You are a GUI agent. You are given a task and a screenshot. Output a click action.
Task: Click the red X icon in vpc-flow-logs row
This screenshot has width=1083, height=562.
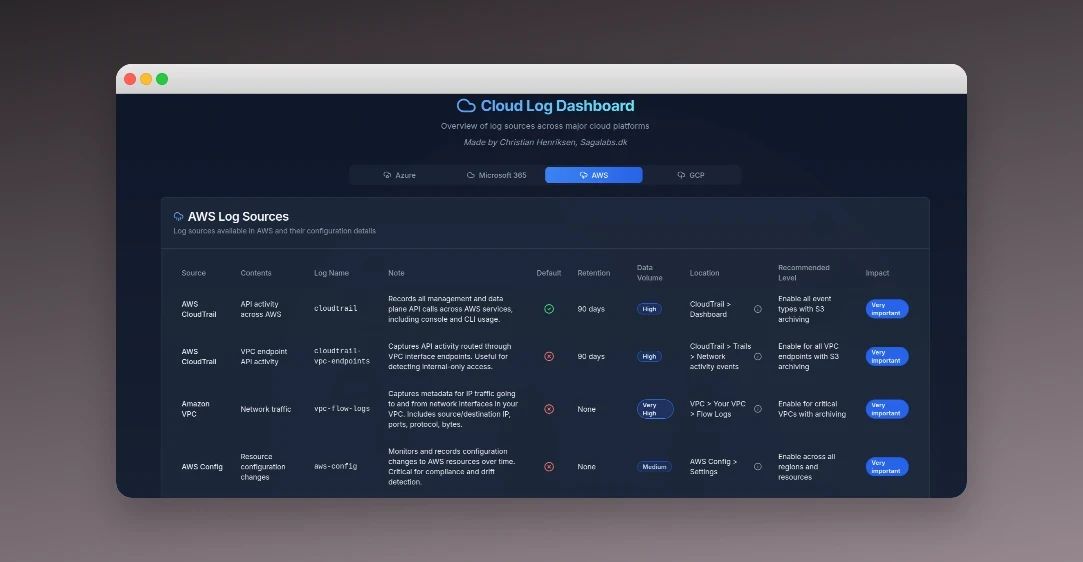(x=549, y=409)
